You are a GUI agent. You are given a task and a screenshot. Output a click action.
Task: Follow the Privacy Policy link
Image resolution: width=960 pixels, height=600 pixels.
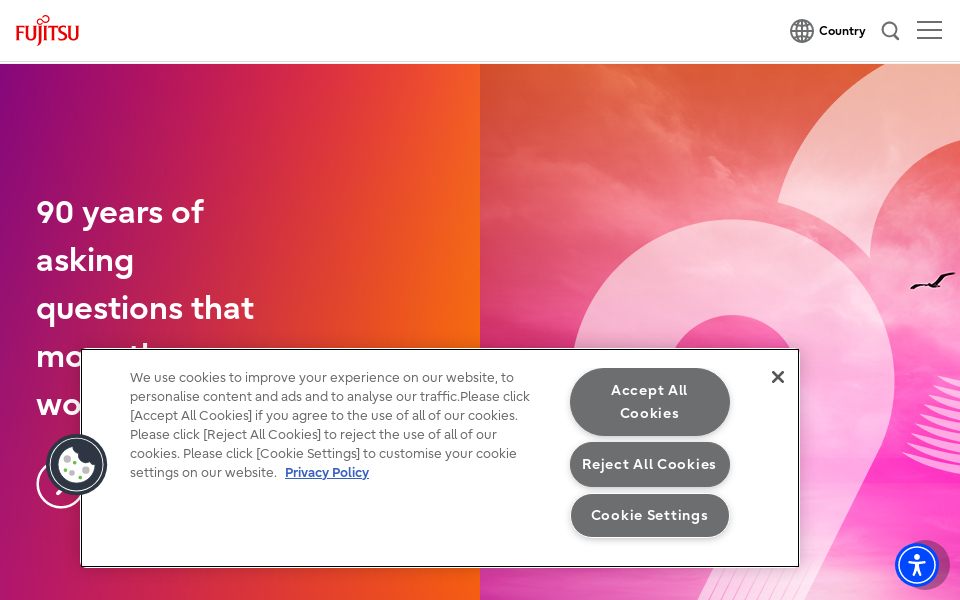[327, 473]
